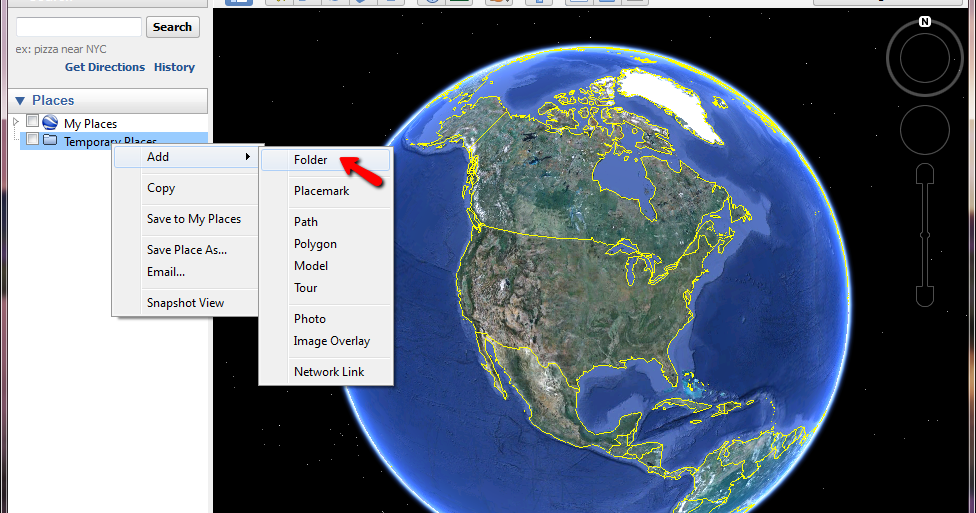
Task: Choose Save to My Places
Action: 185,219
